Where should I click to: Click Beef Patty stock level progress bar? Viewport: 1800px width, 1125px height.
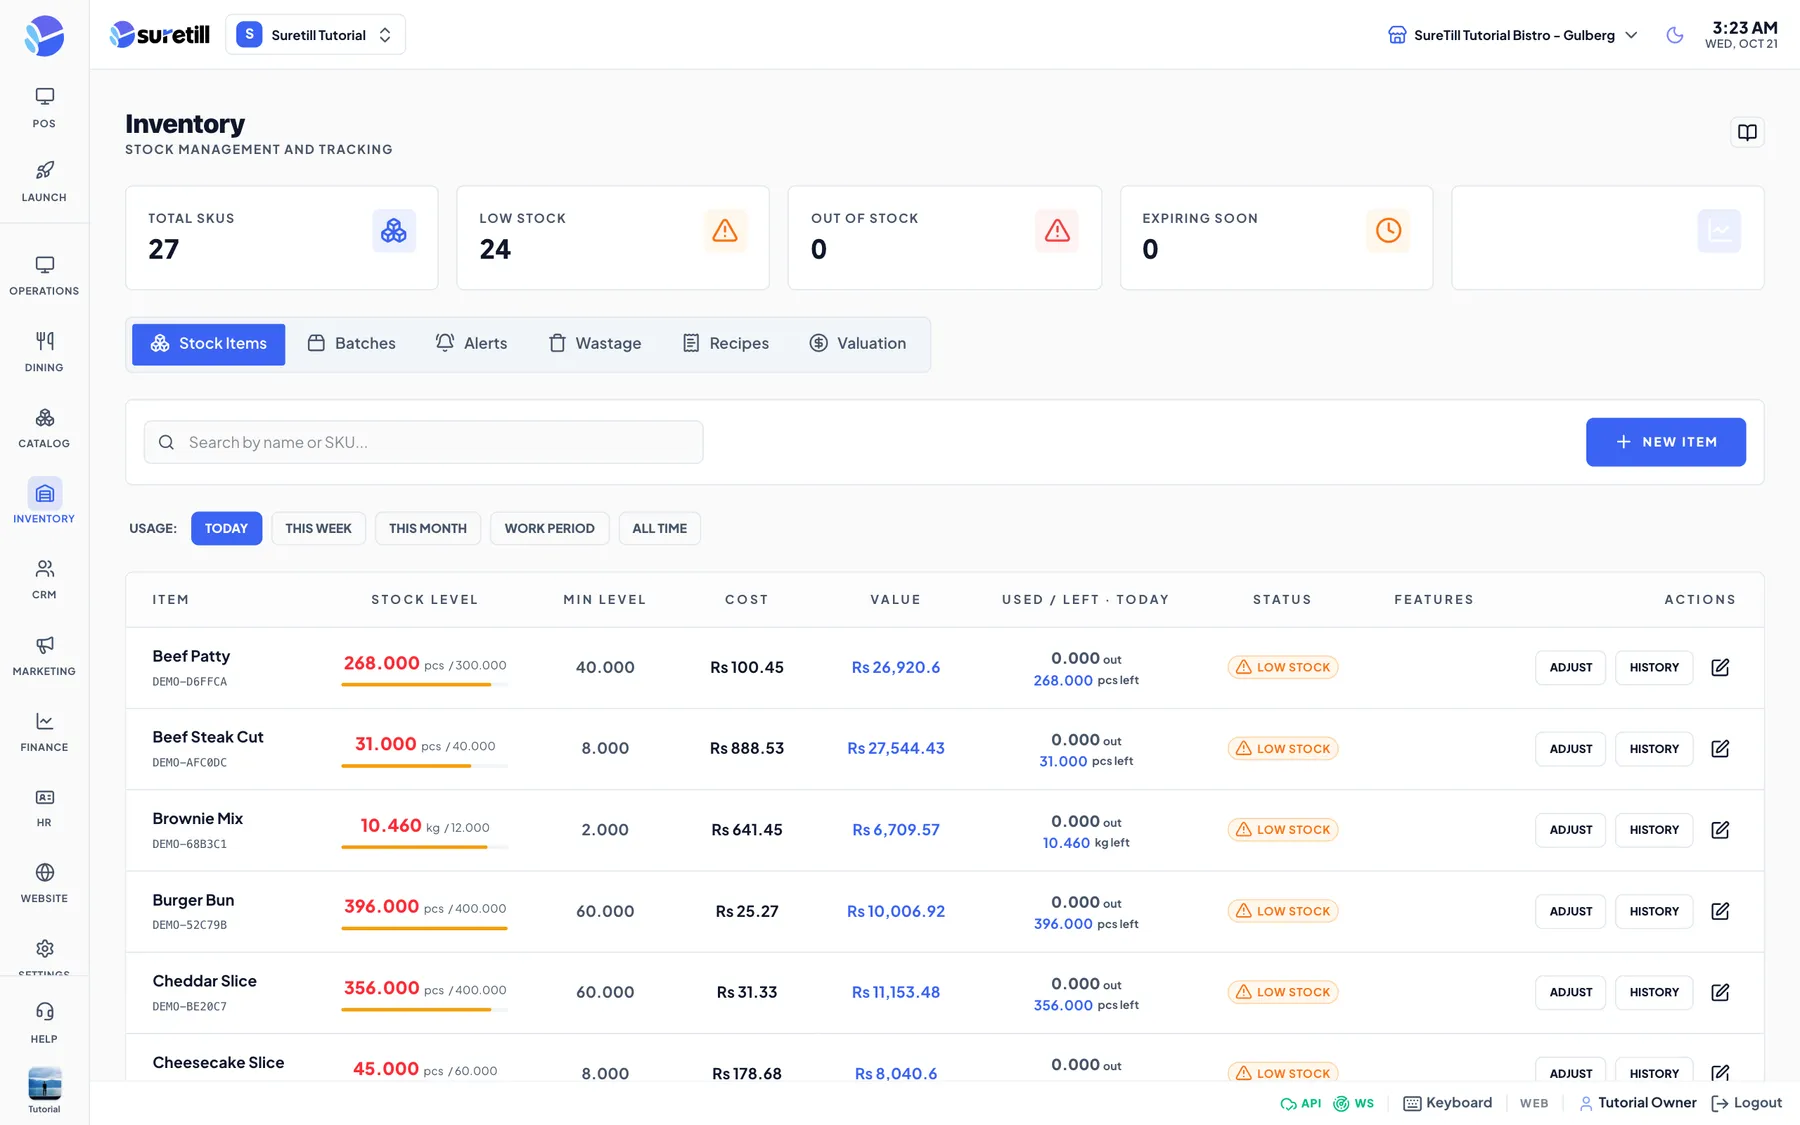[x=424, y=685]
